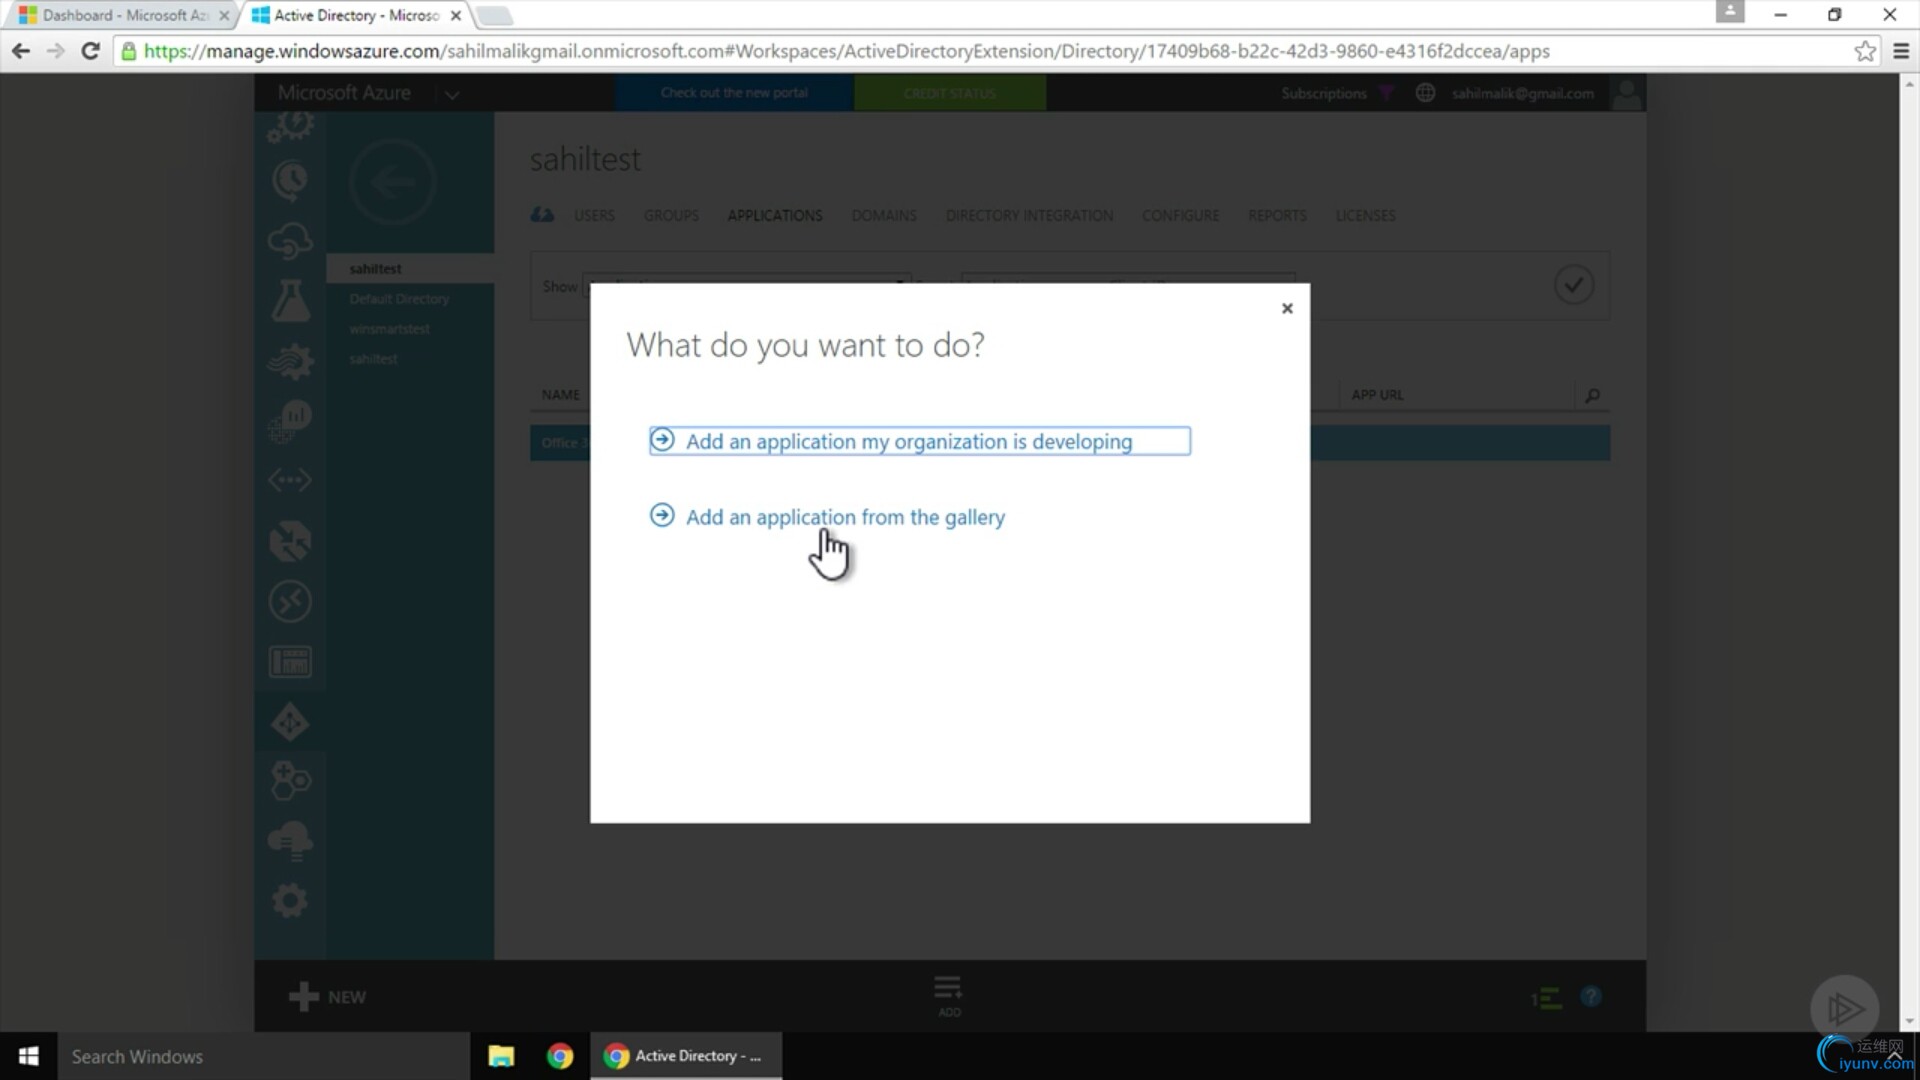Add an application my organization is developing

tap(919, 441)
